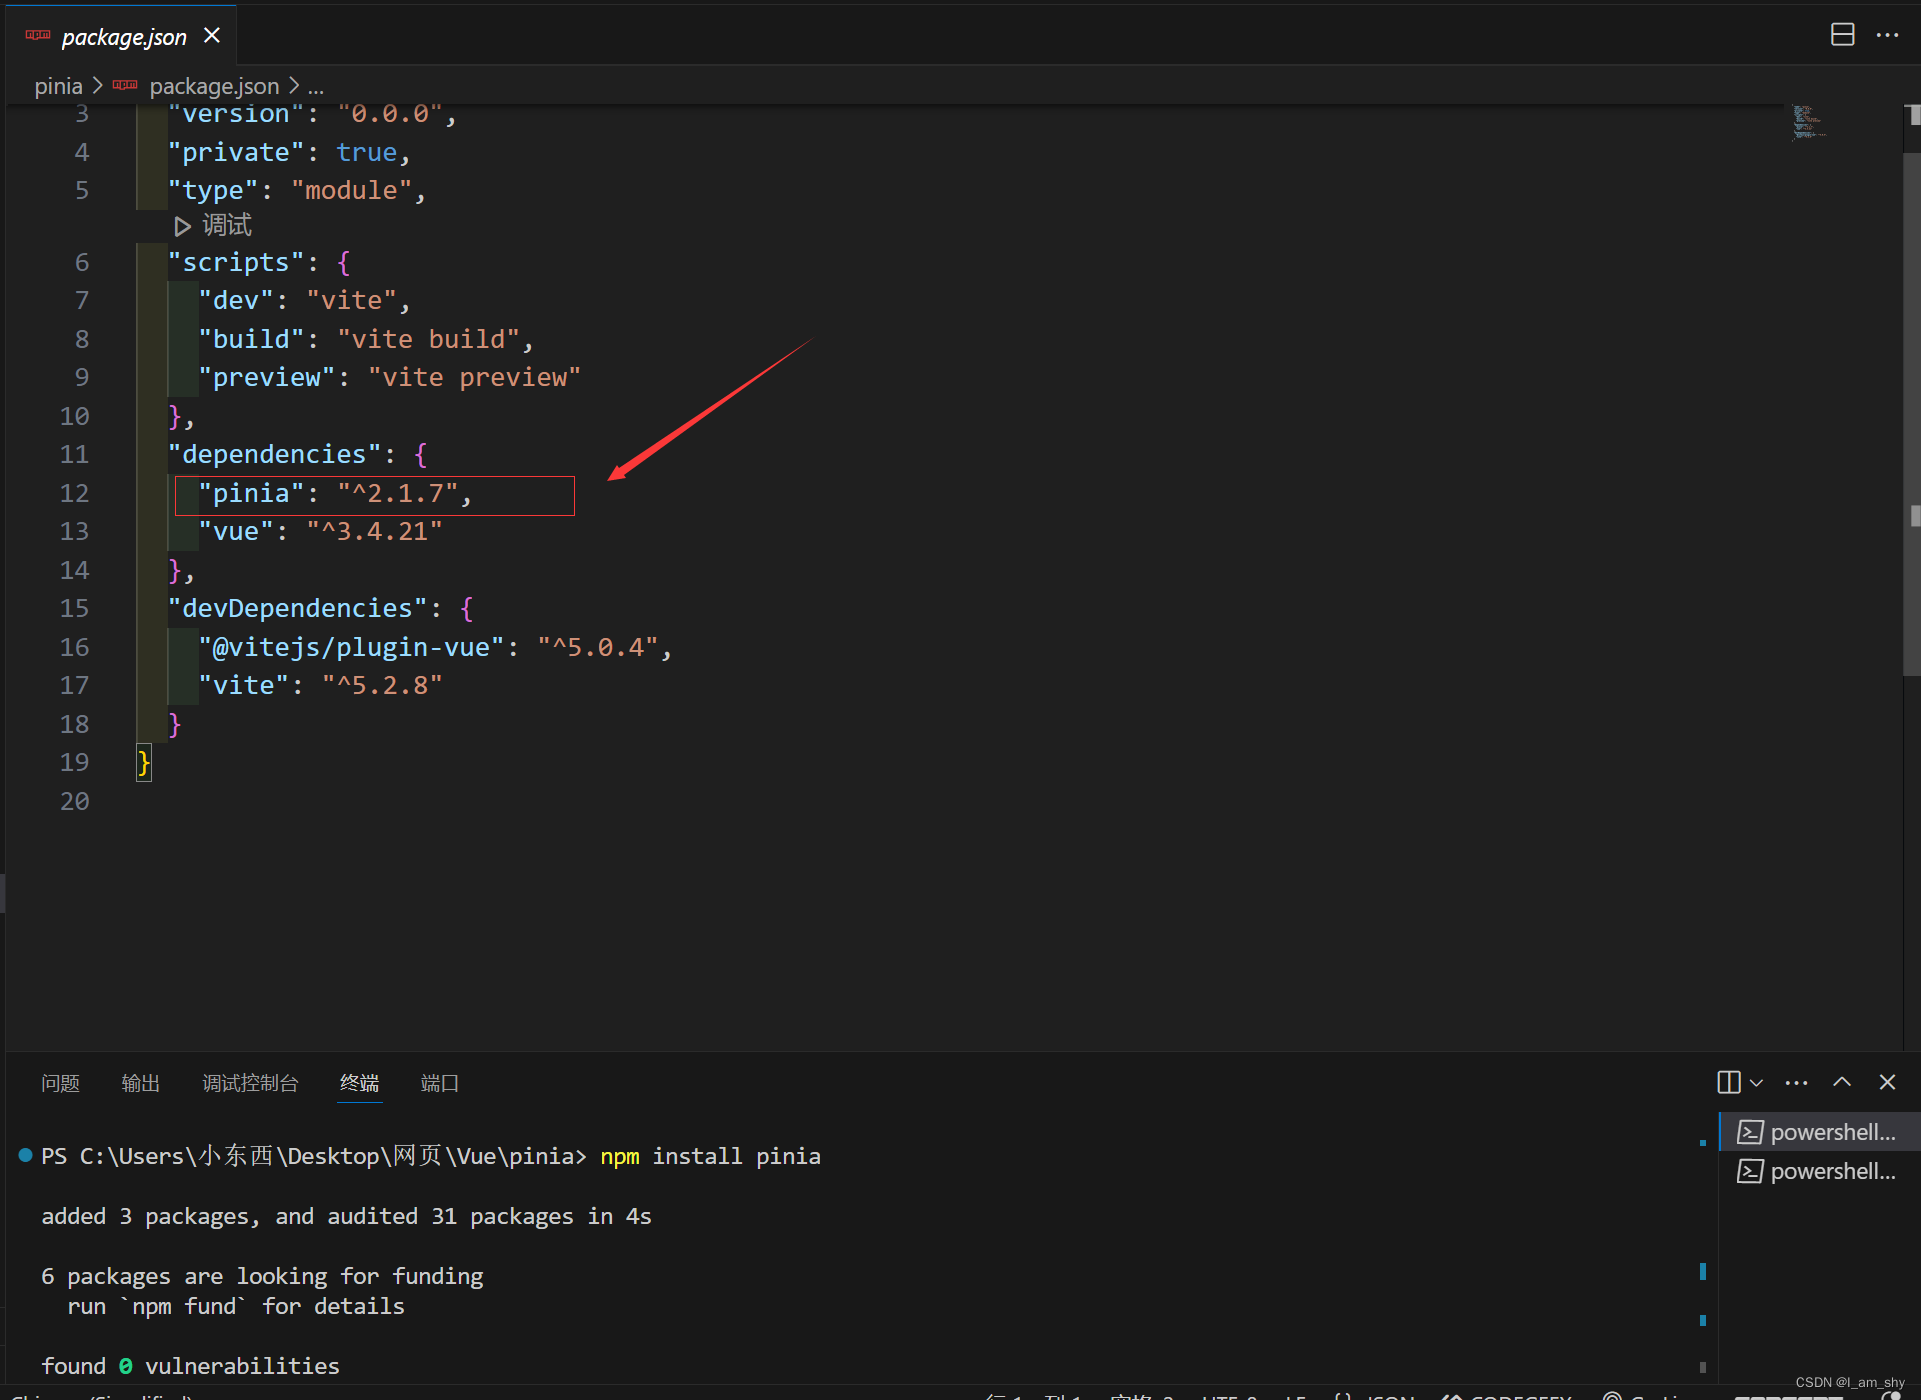The height and width of the screenshot is (1400, 1921).
Task: Open terminal panel more actions ellipsis
Action: click(x=1796, y=1082)
